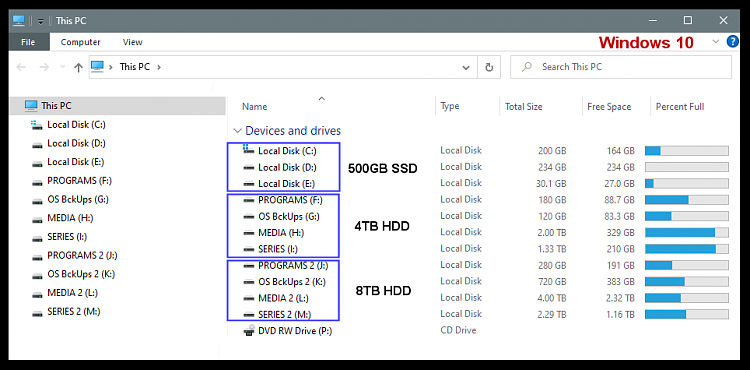Collapse the Devices and drives group
750x370 pixels.
(x=237, y=131)
